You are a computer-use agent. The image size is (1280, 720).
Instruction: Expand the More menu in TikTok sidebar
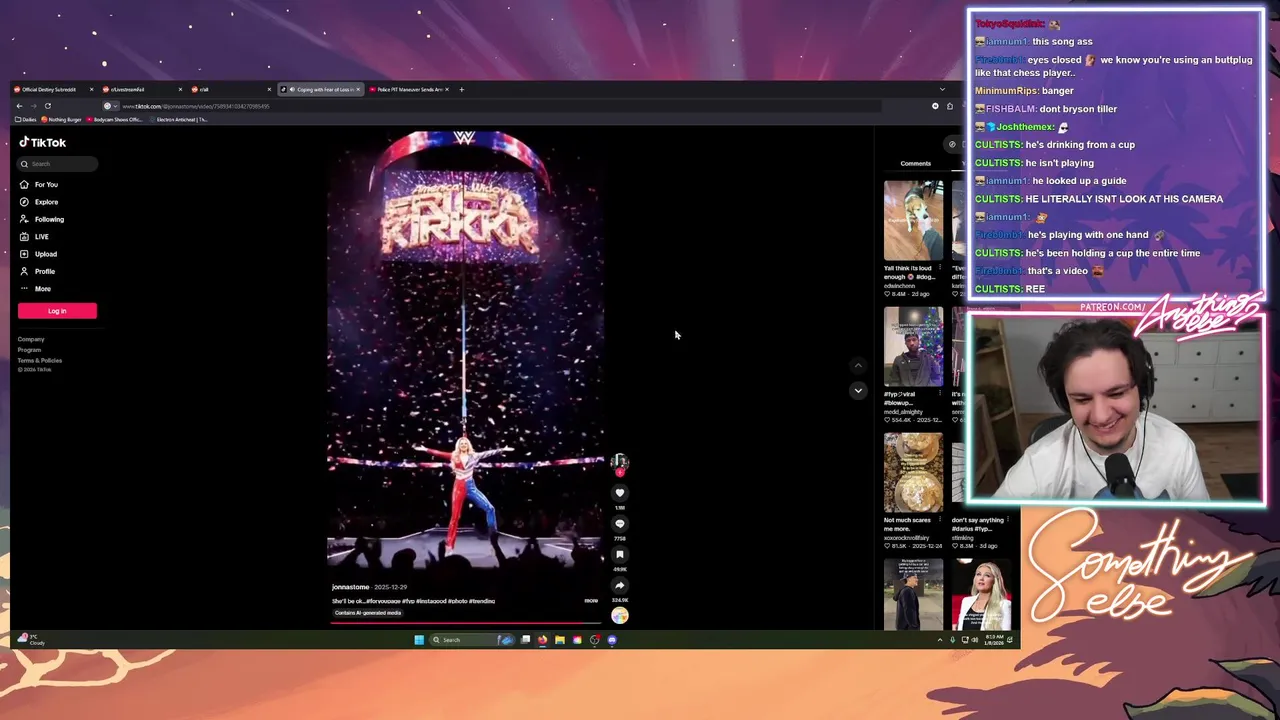(x=36, y=289)
